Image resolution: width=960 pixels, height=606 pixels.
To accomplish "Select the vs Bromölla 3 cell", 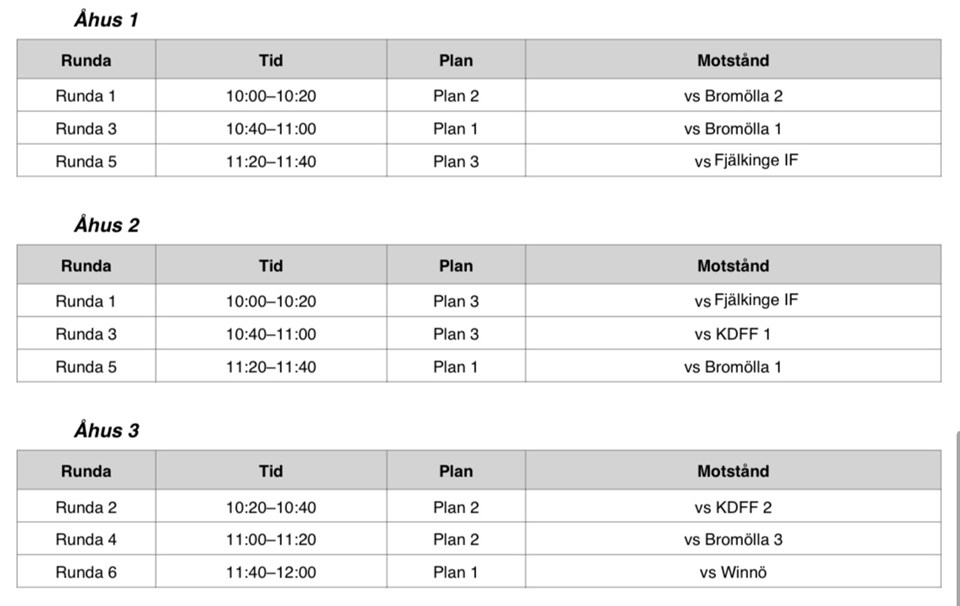I will click(x=733, y=540).
